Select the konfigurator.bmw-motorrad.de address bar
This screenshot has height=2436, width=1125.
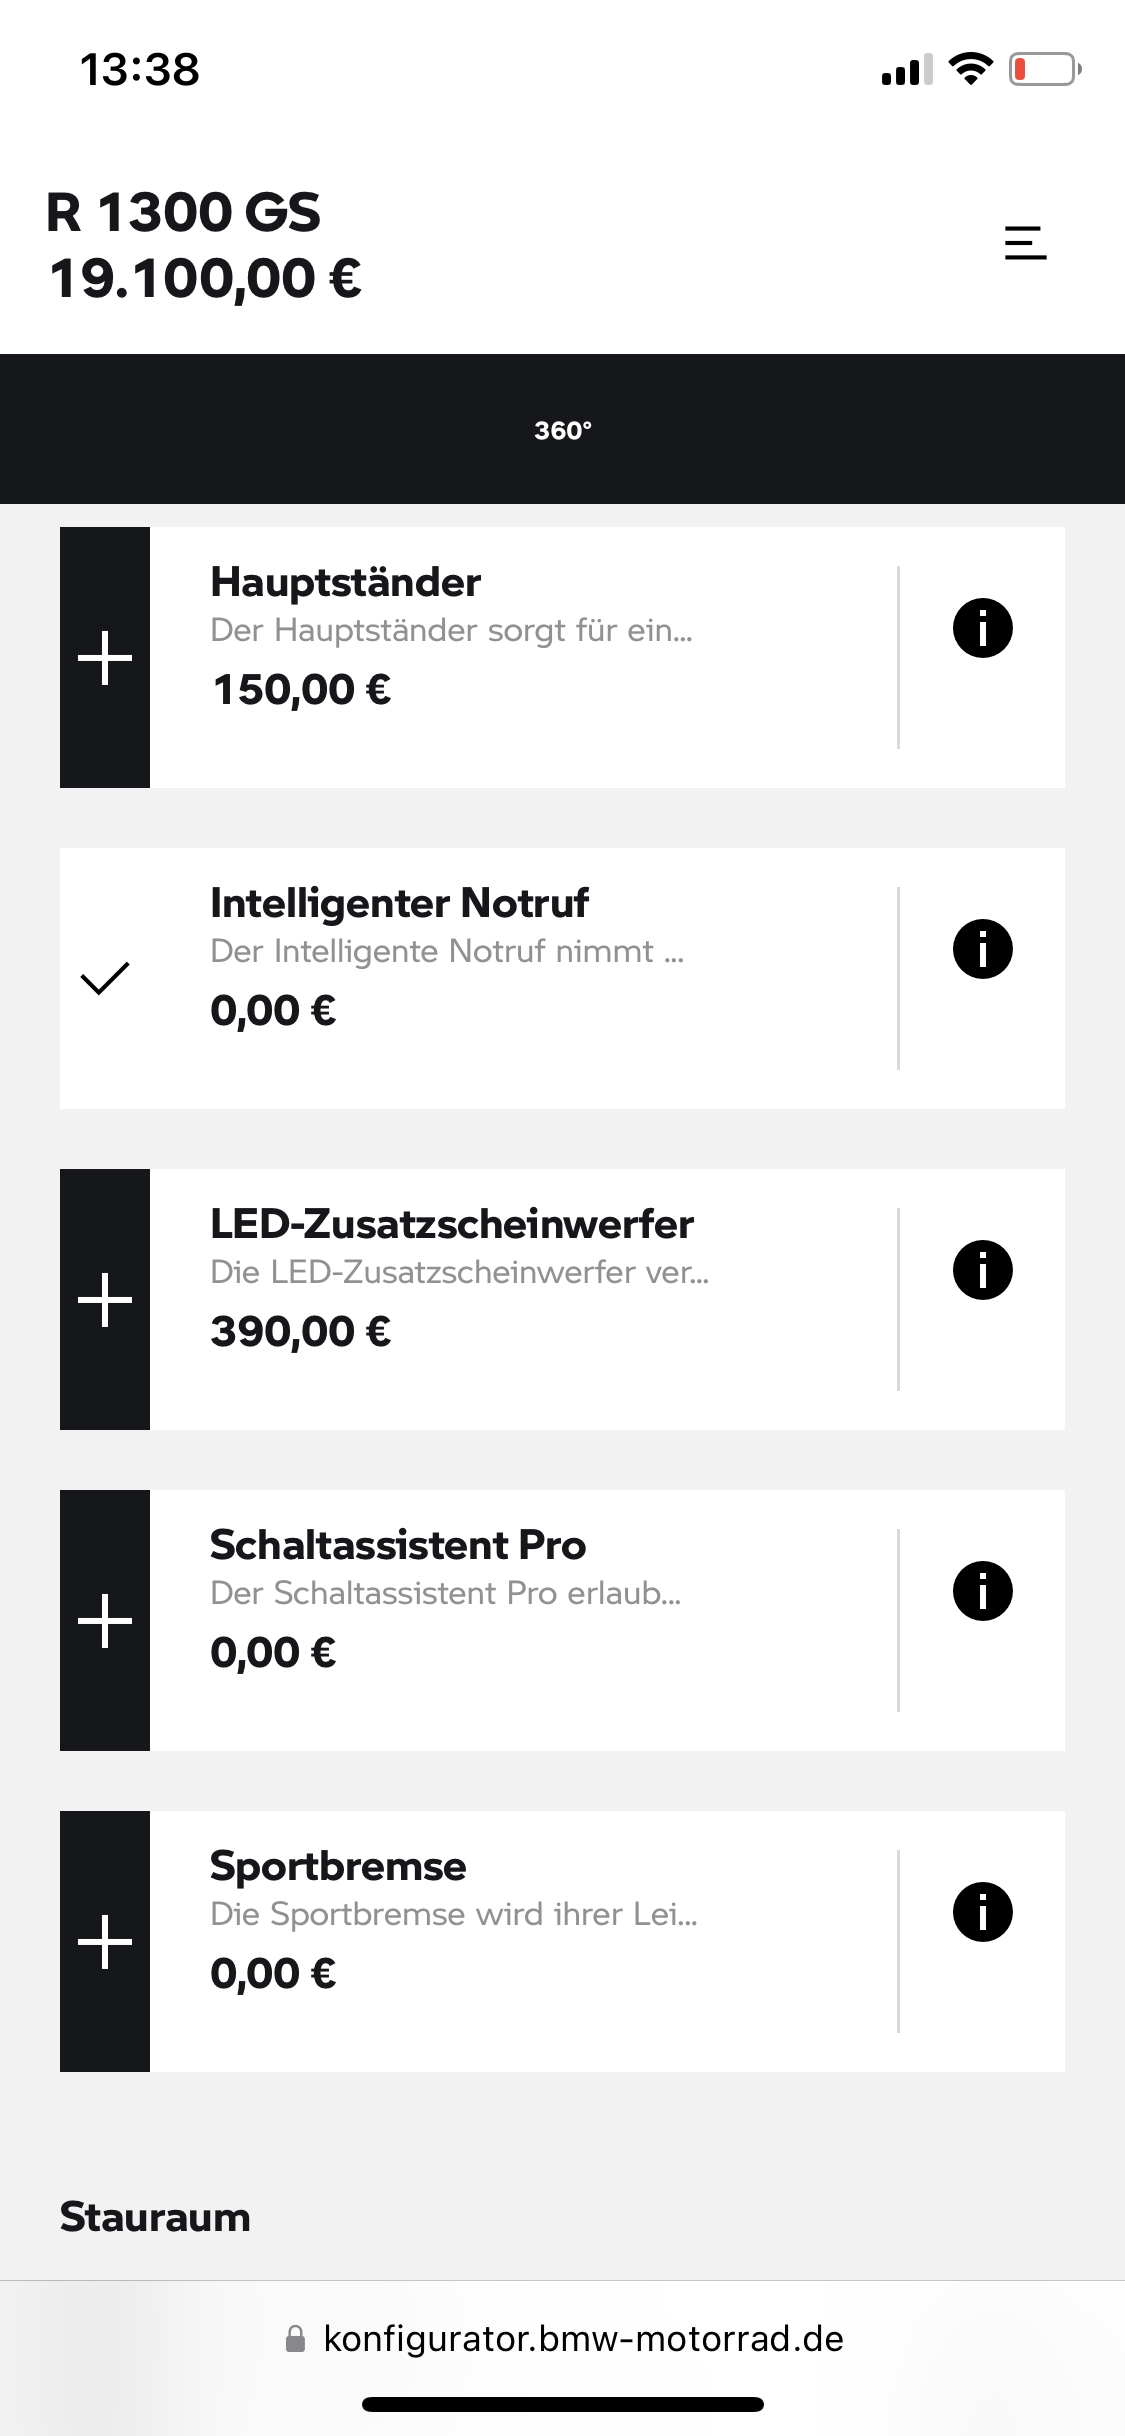tap(563, 2339)
